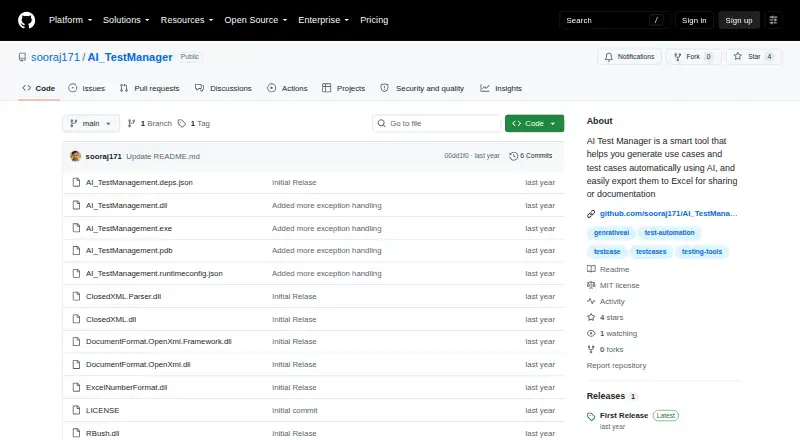Select the testing-tools topic tag
Image resolution: width=800 pixels, height=440 pixels.
click(x=702, y=252)
